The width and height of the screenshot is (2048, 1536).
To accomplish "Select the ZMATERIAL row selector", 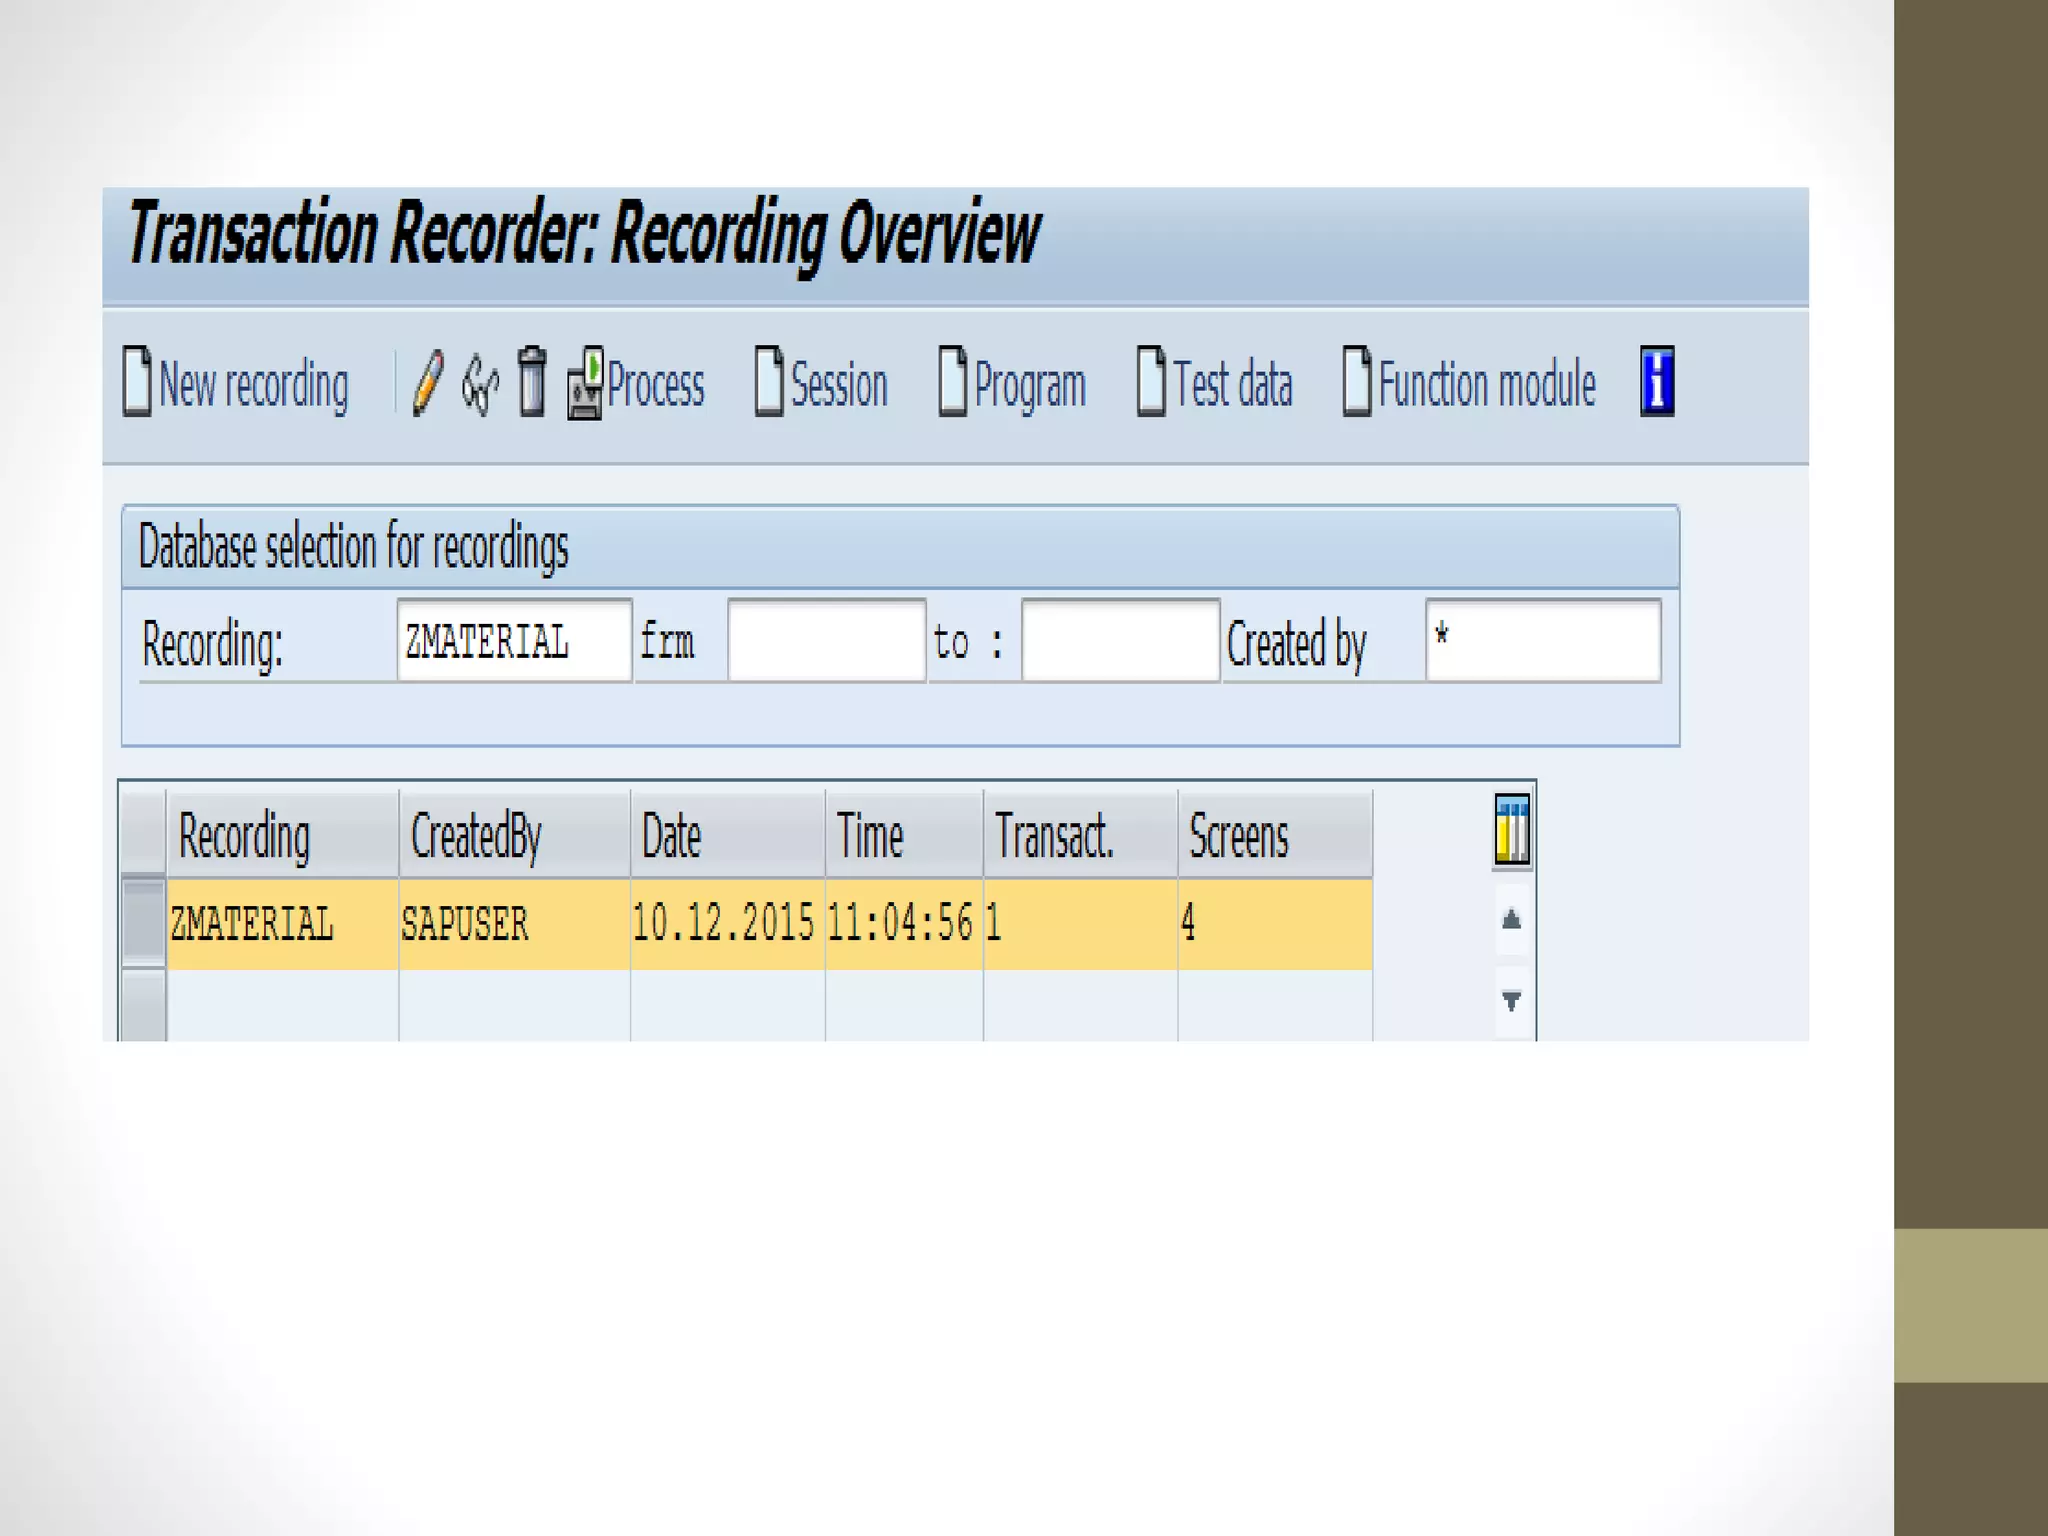I will coord(144,922).
